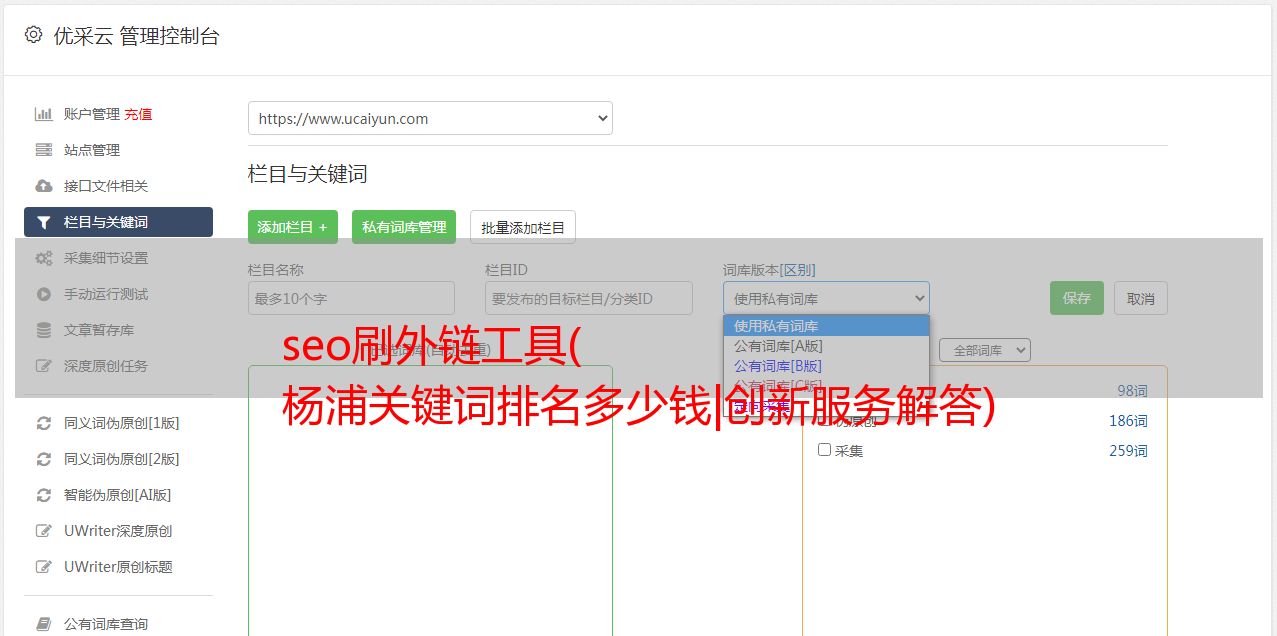Image resolution: width=1277 pixels, height=636 pixels.
Task: Click the bar chart icon for 账户管理
Action: point(44,114)
